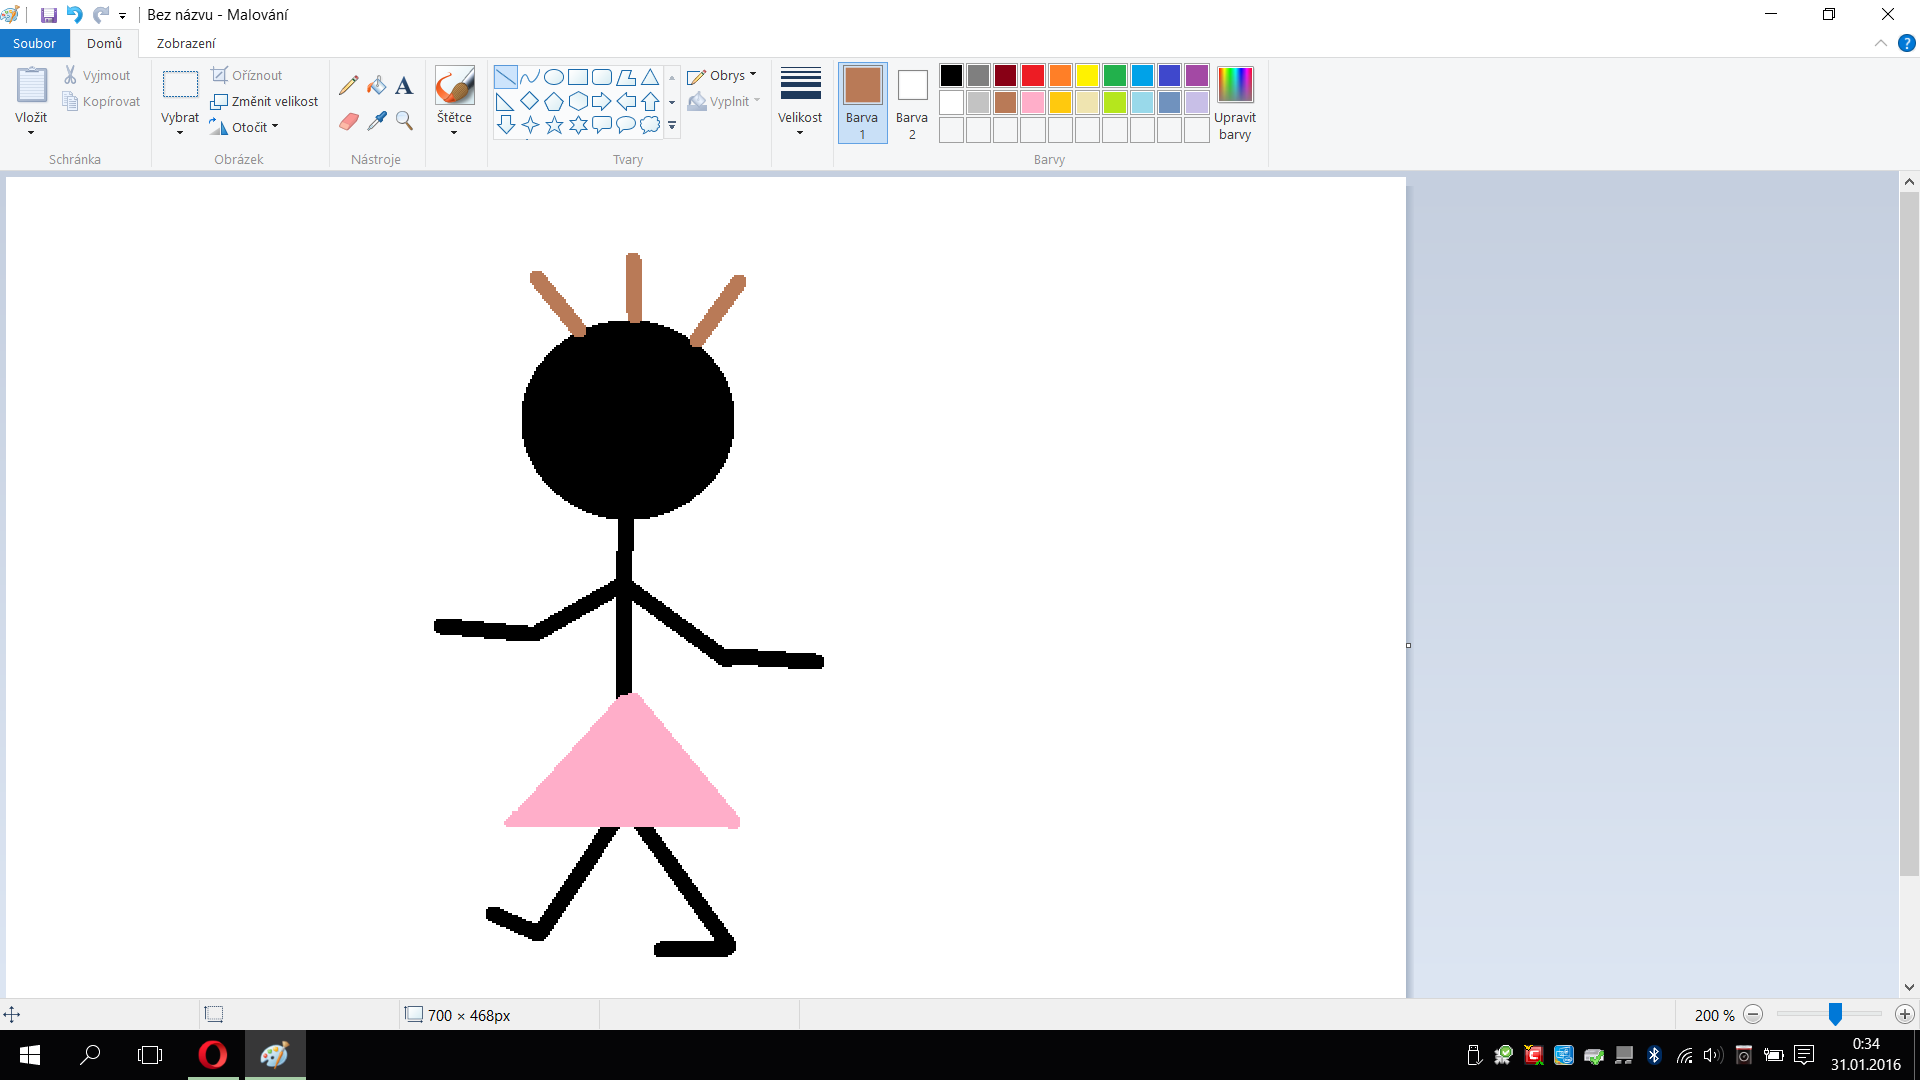Screen dimensions: 1920x1080
Task: Switch to the Zobrazení tab
Action: click(186, 43)
